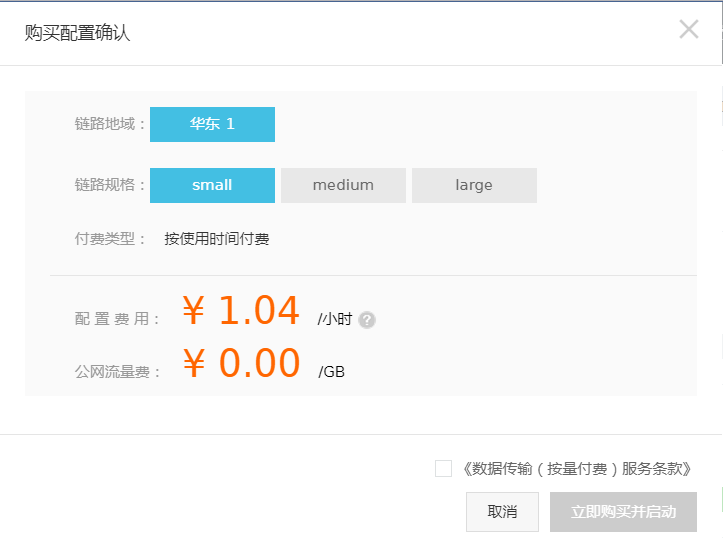Click the 链路规格 label
Viewport: 723px width, 555px height.
pos(110,185)
